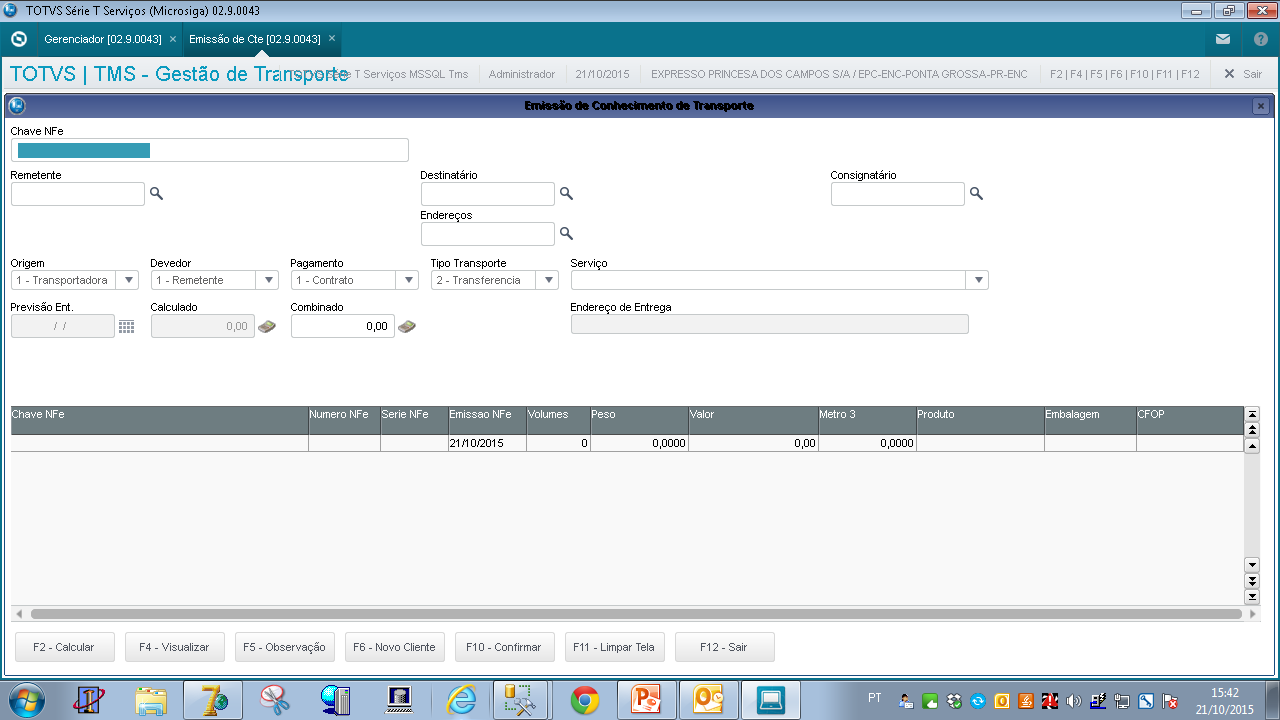Screen dimensions: 1280x720
Task: Expand the Pagamento dropdown
Action: pos(407,280)
